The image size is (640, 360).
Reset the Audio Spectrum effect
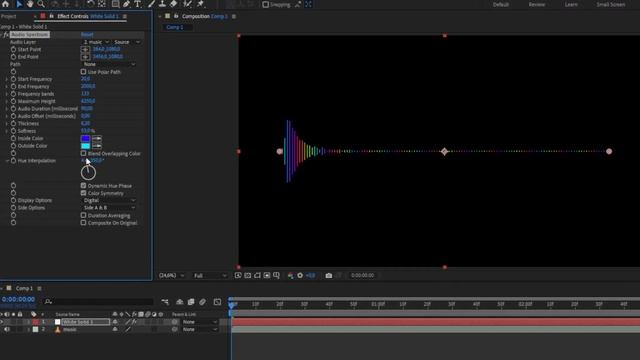87,35
